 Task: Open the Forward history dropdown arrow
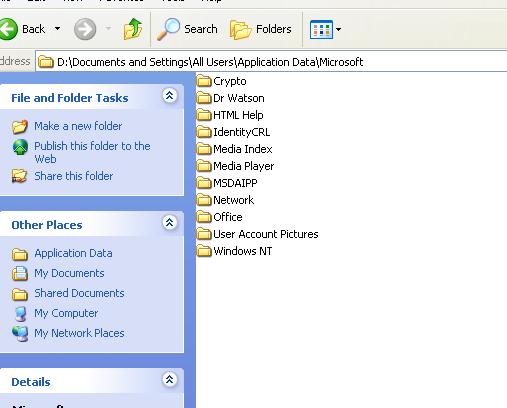coord(108,29)
